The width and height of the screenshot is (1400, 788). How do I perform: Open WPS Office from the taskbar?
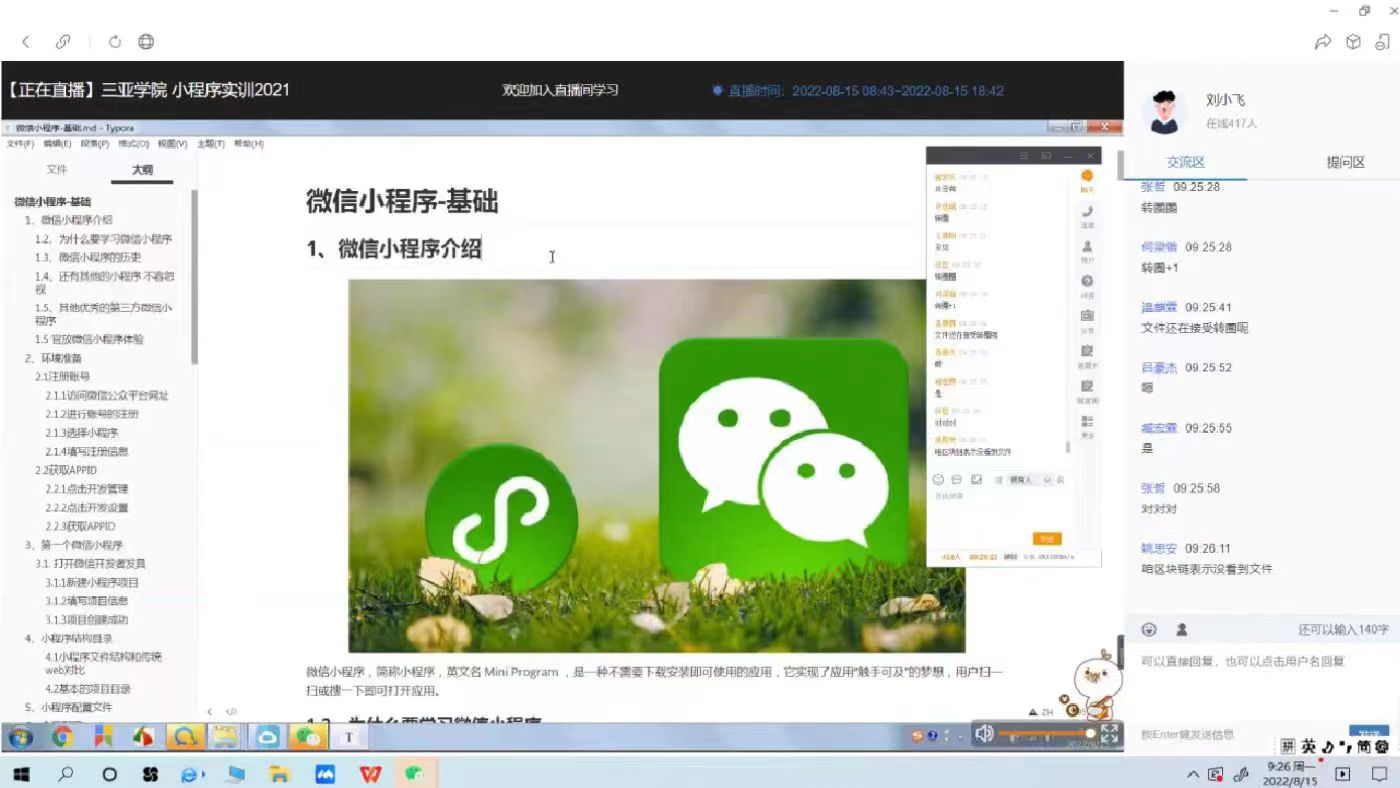tap(370, 774)
